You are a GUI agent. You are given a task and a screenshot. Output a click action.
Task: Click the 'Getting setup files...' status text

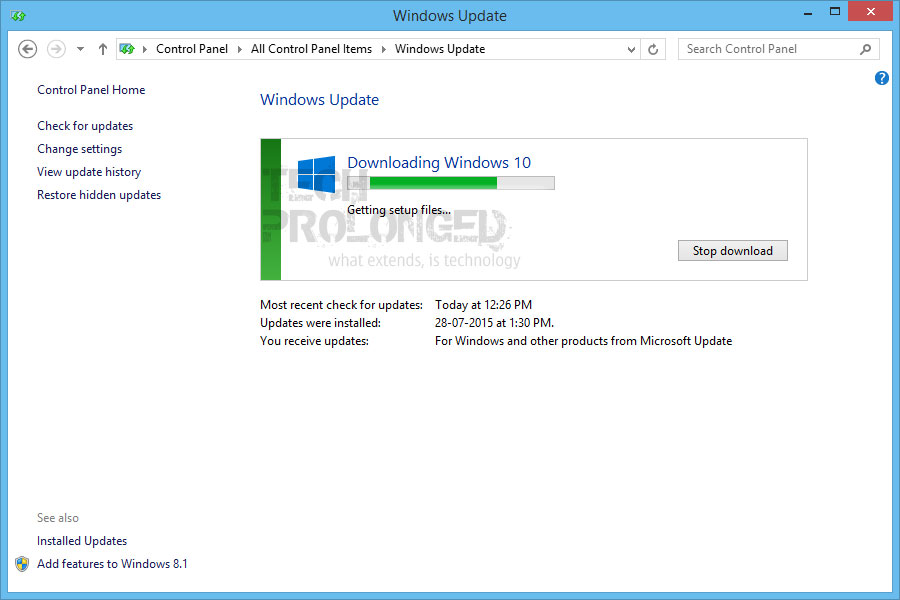pyautogui.click(x=399, y=210)
